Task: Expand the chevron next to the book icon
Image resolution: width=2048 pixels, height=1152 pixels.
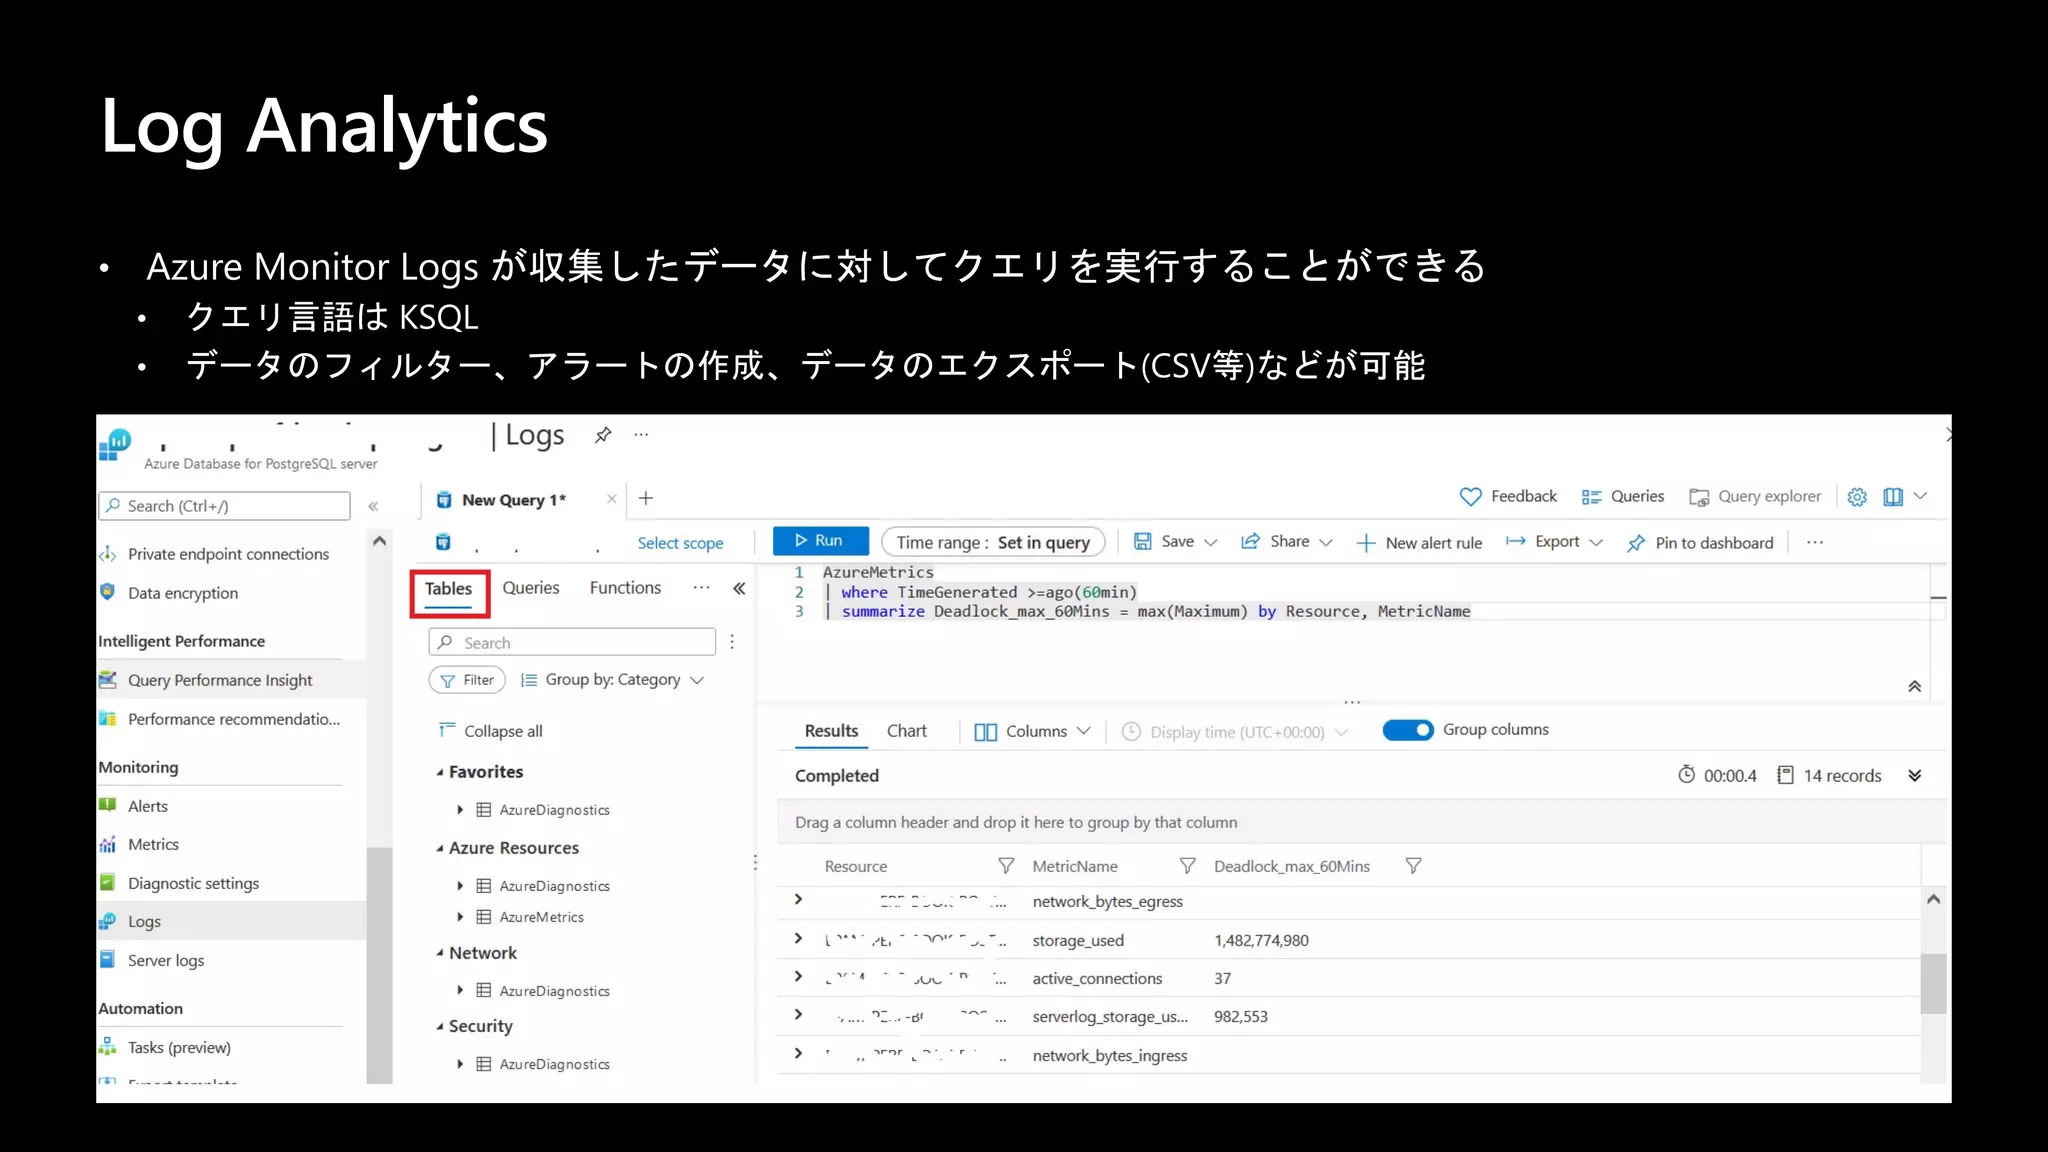Action: (1920, 496)
